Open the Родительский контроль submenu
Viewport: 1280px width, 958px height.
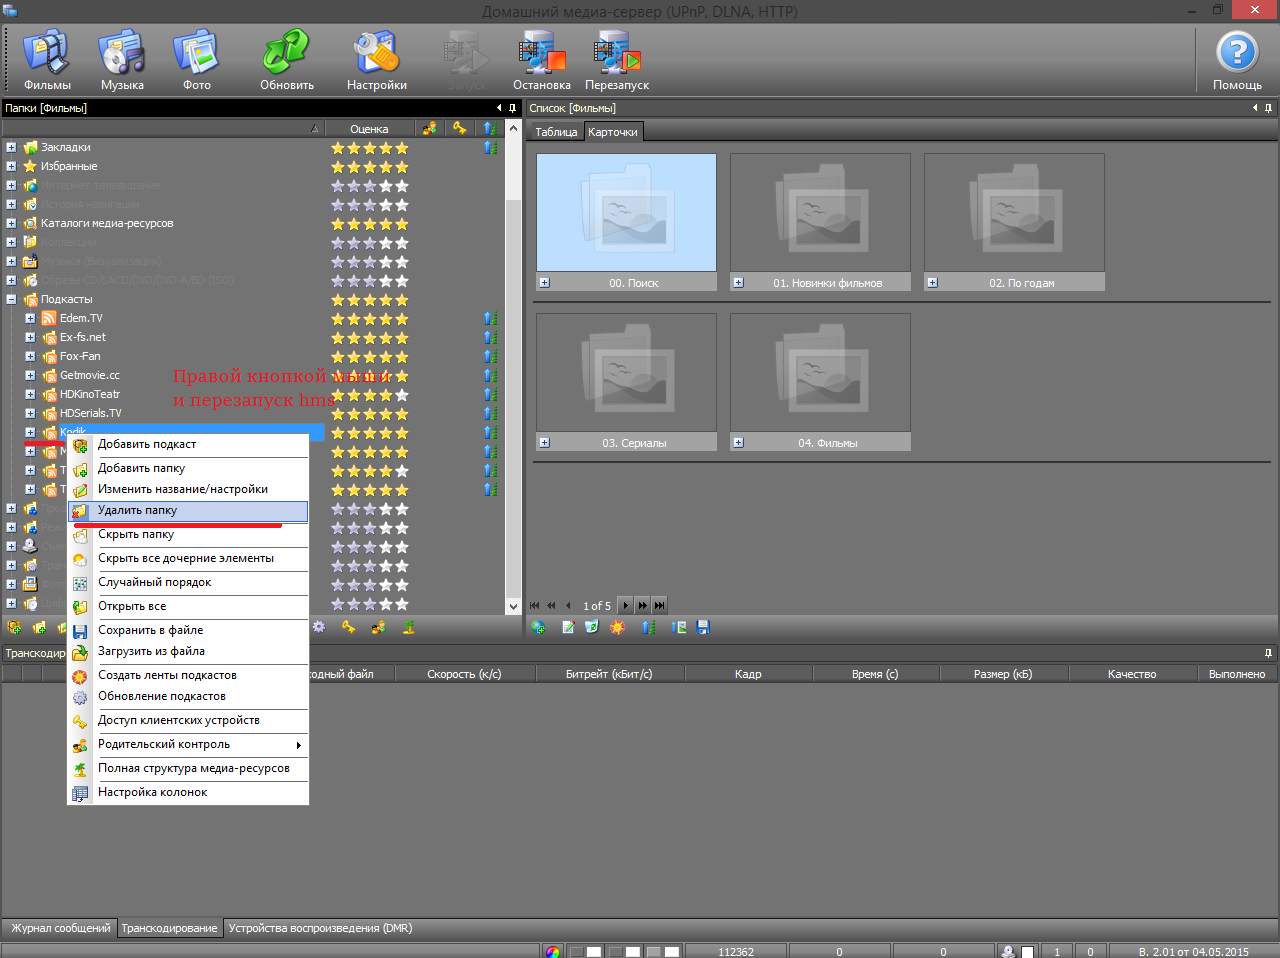[164, 744]
